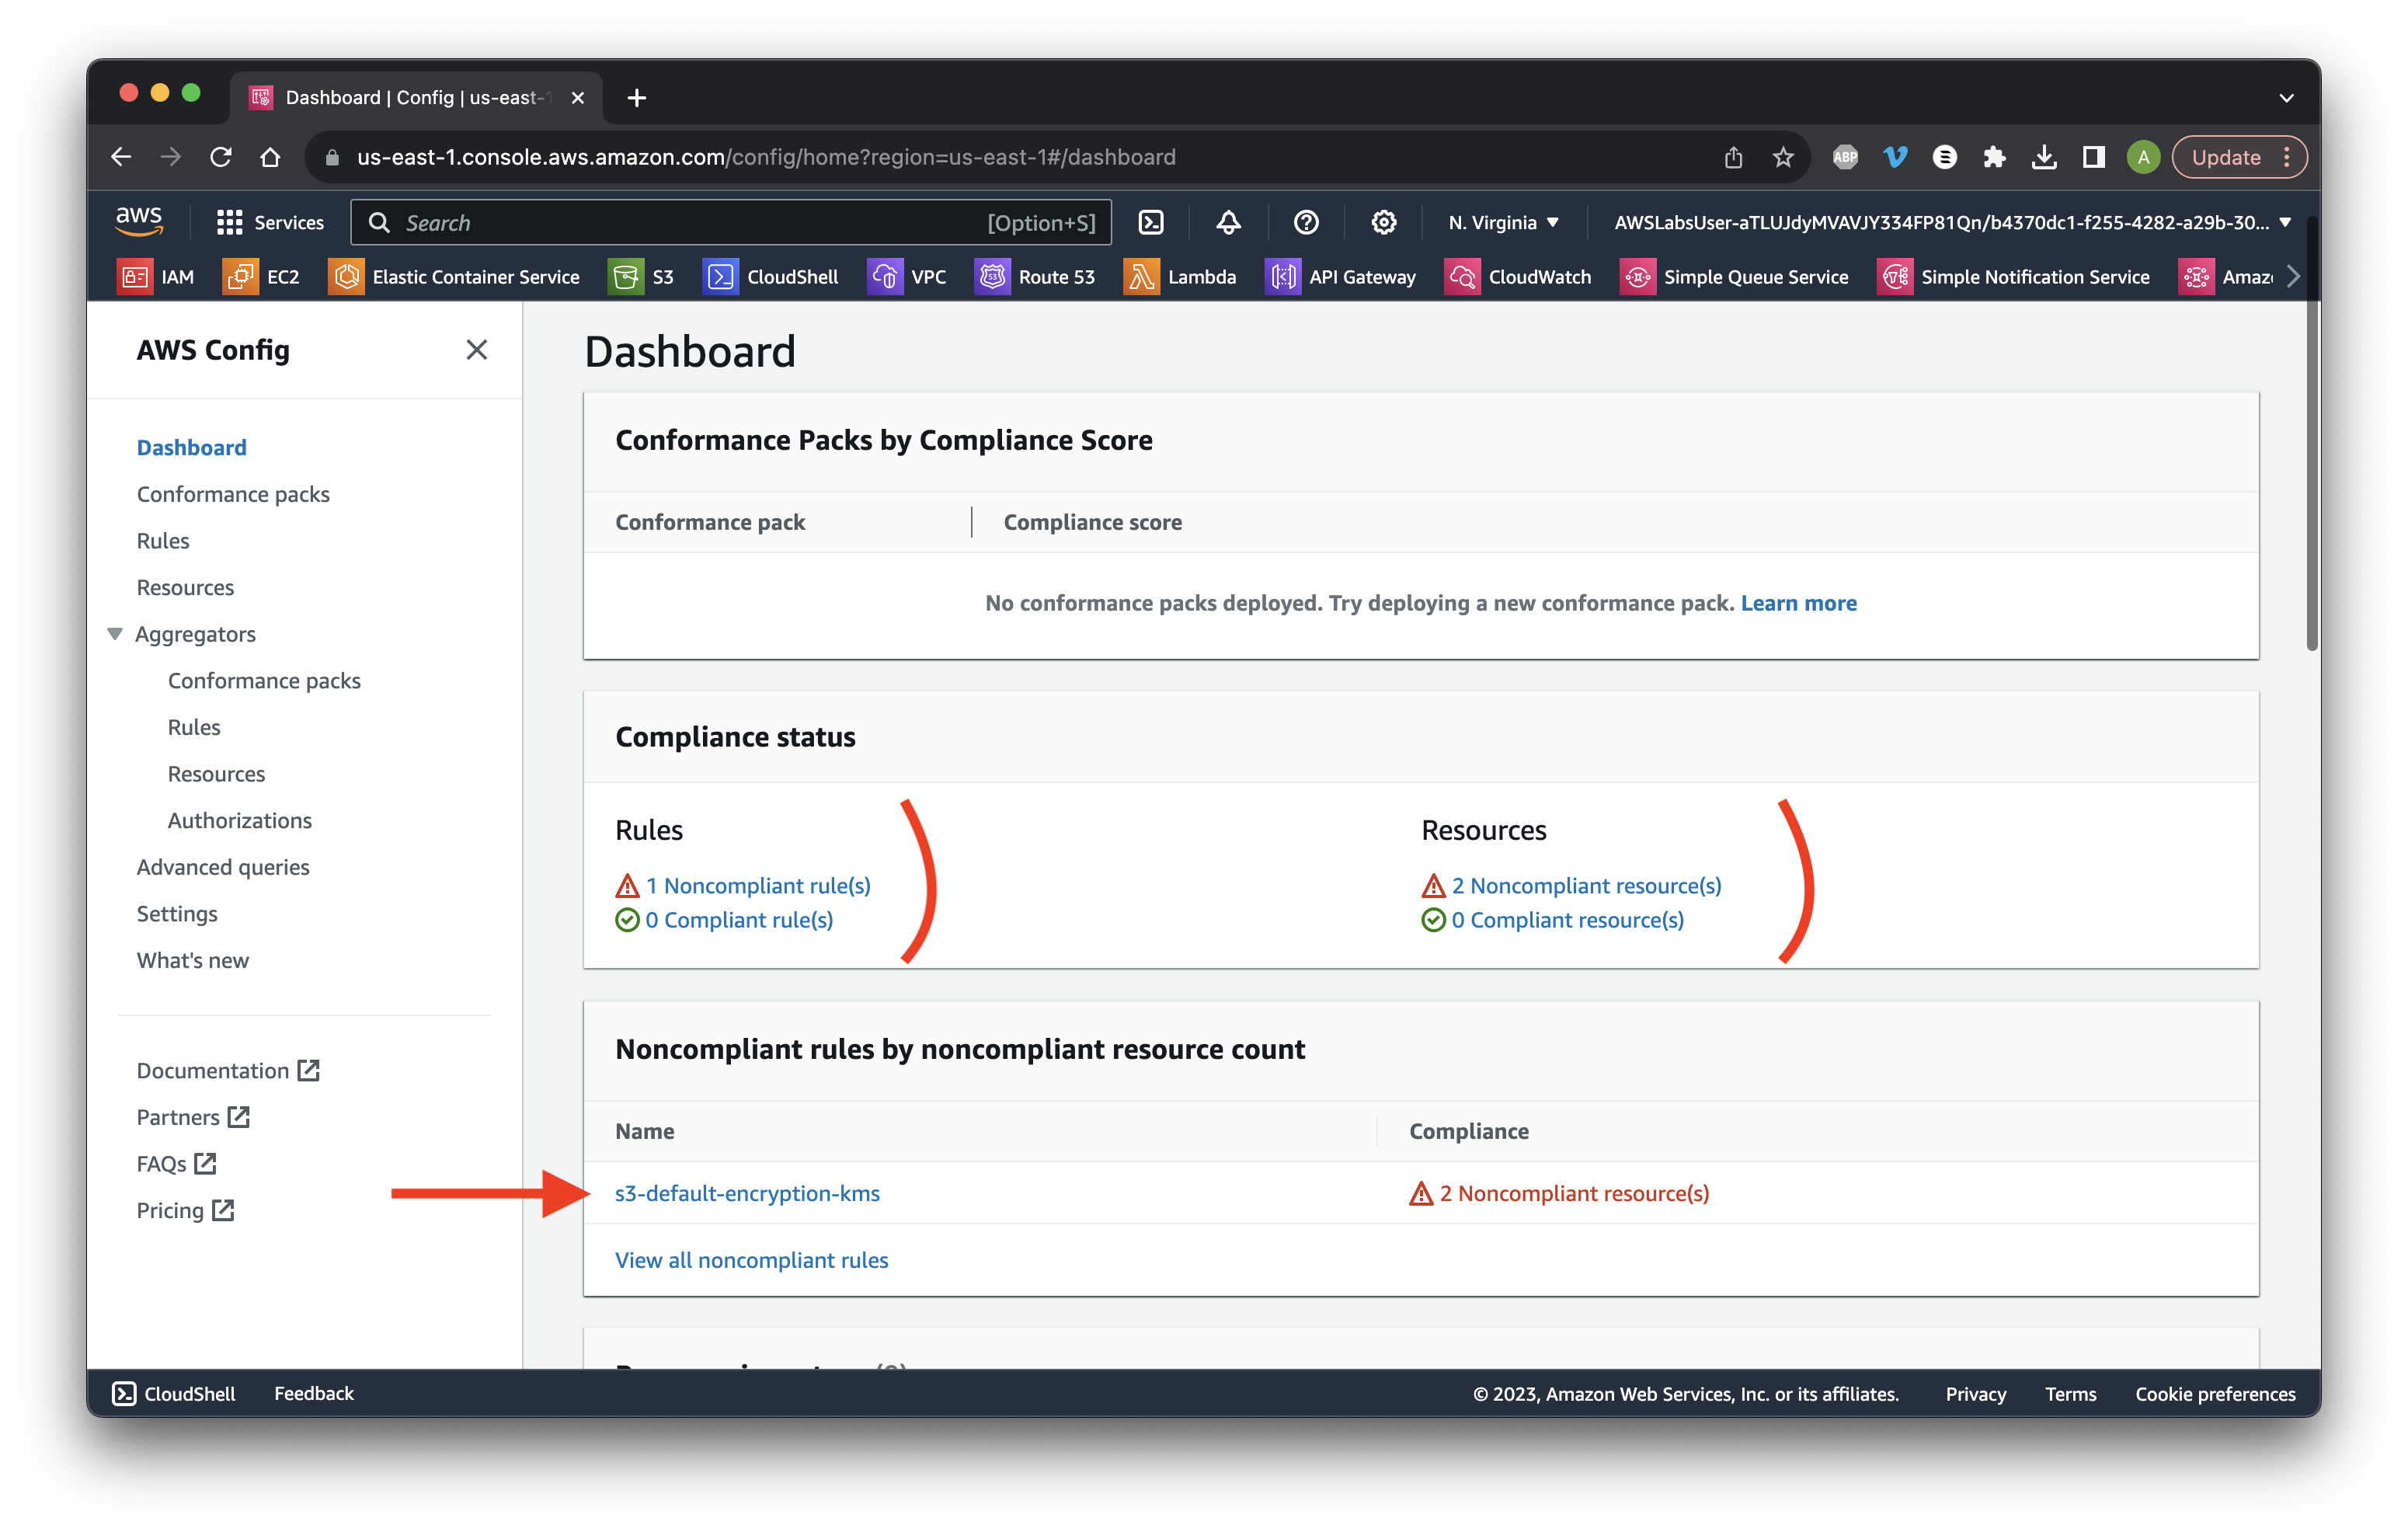This screenshot has height=1532, width=2408.
Task: Open Aggregators Conformance packs page
Action: (x=264, y=681)
